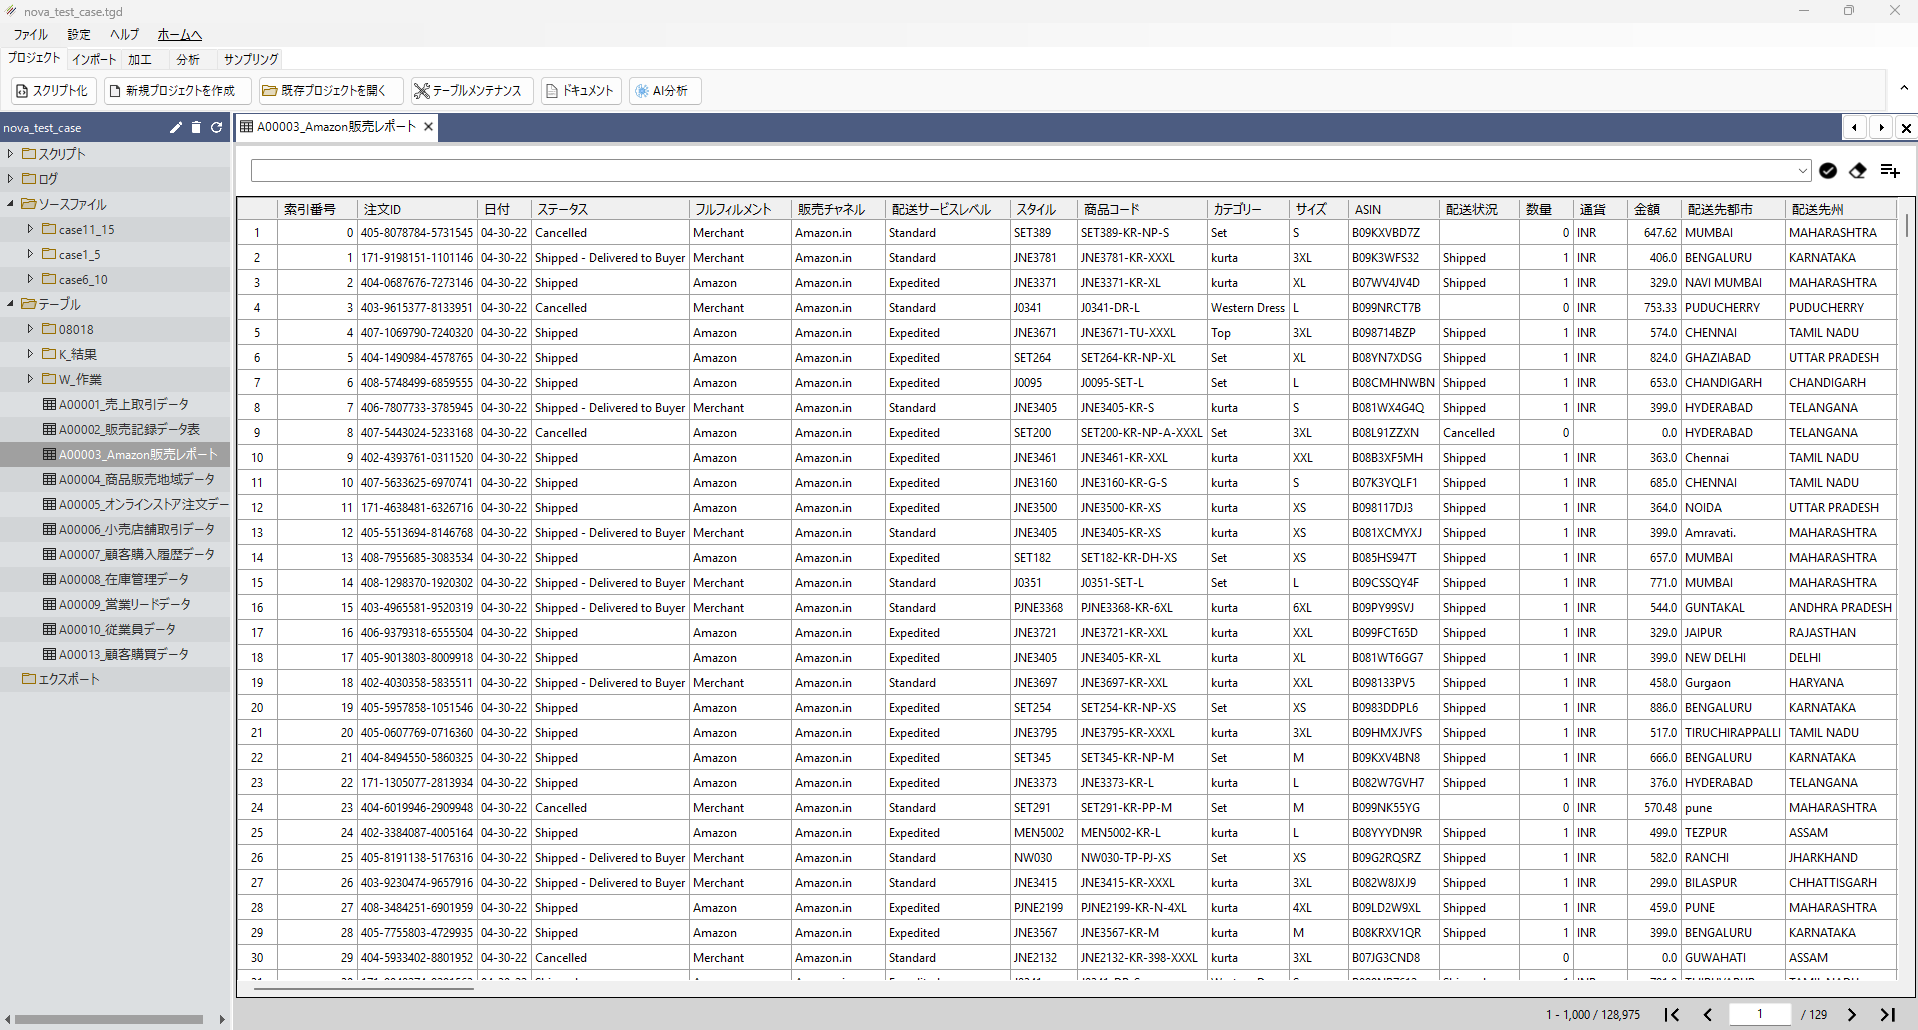Viewport: 1918px width, 1030px height.
Task: Open the AI分析 tool
Action: click(663, 91)
